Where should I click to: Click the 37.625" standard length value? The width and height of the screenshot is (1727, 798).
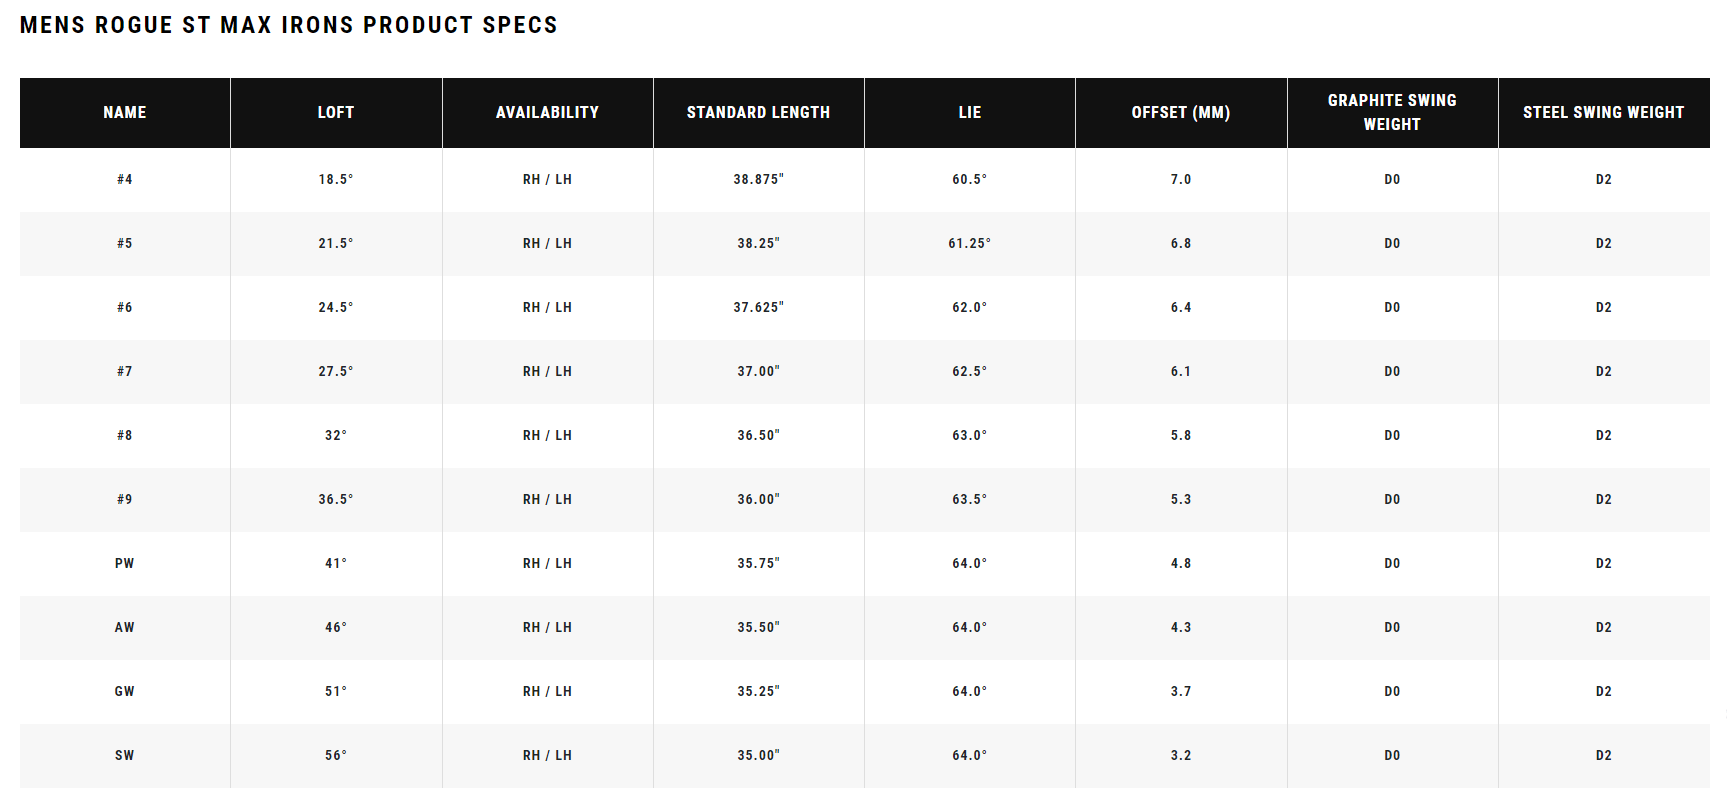point(758,308)
